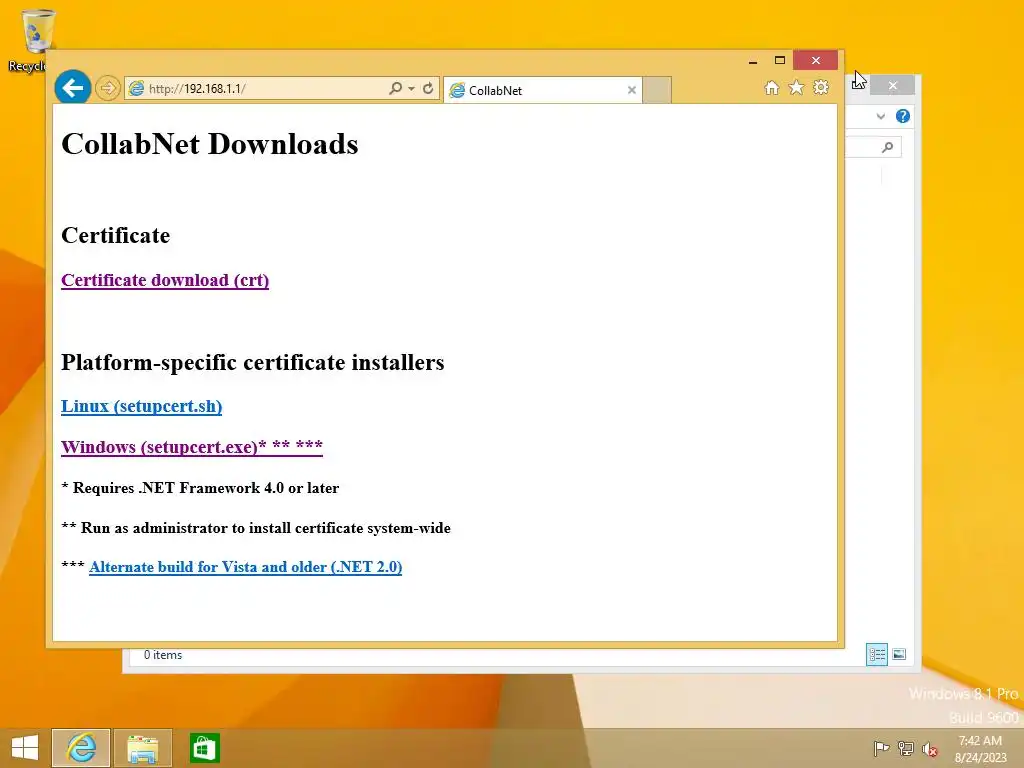The width and height of the screenshot is (1024, 768).
Task: Open a new tab button
Action: coord(657,90)
